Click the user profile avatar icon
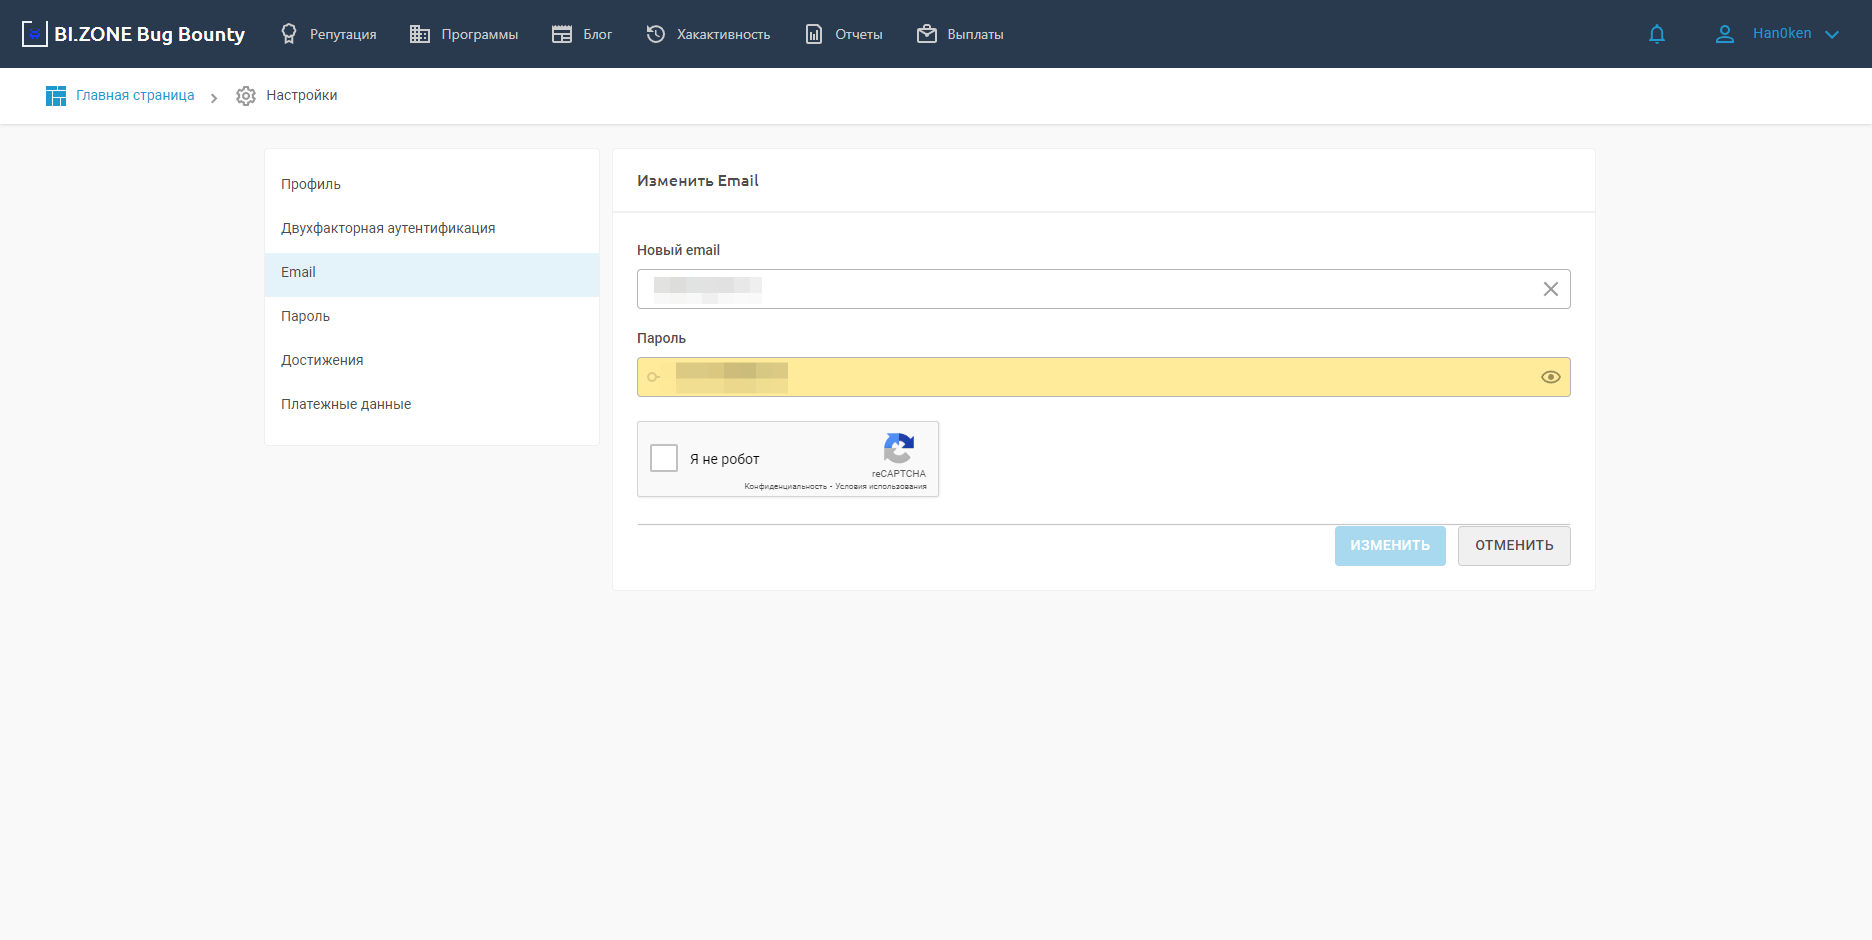1872x940 pixels. click(1724, 34)
